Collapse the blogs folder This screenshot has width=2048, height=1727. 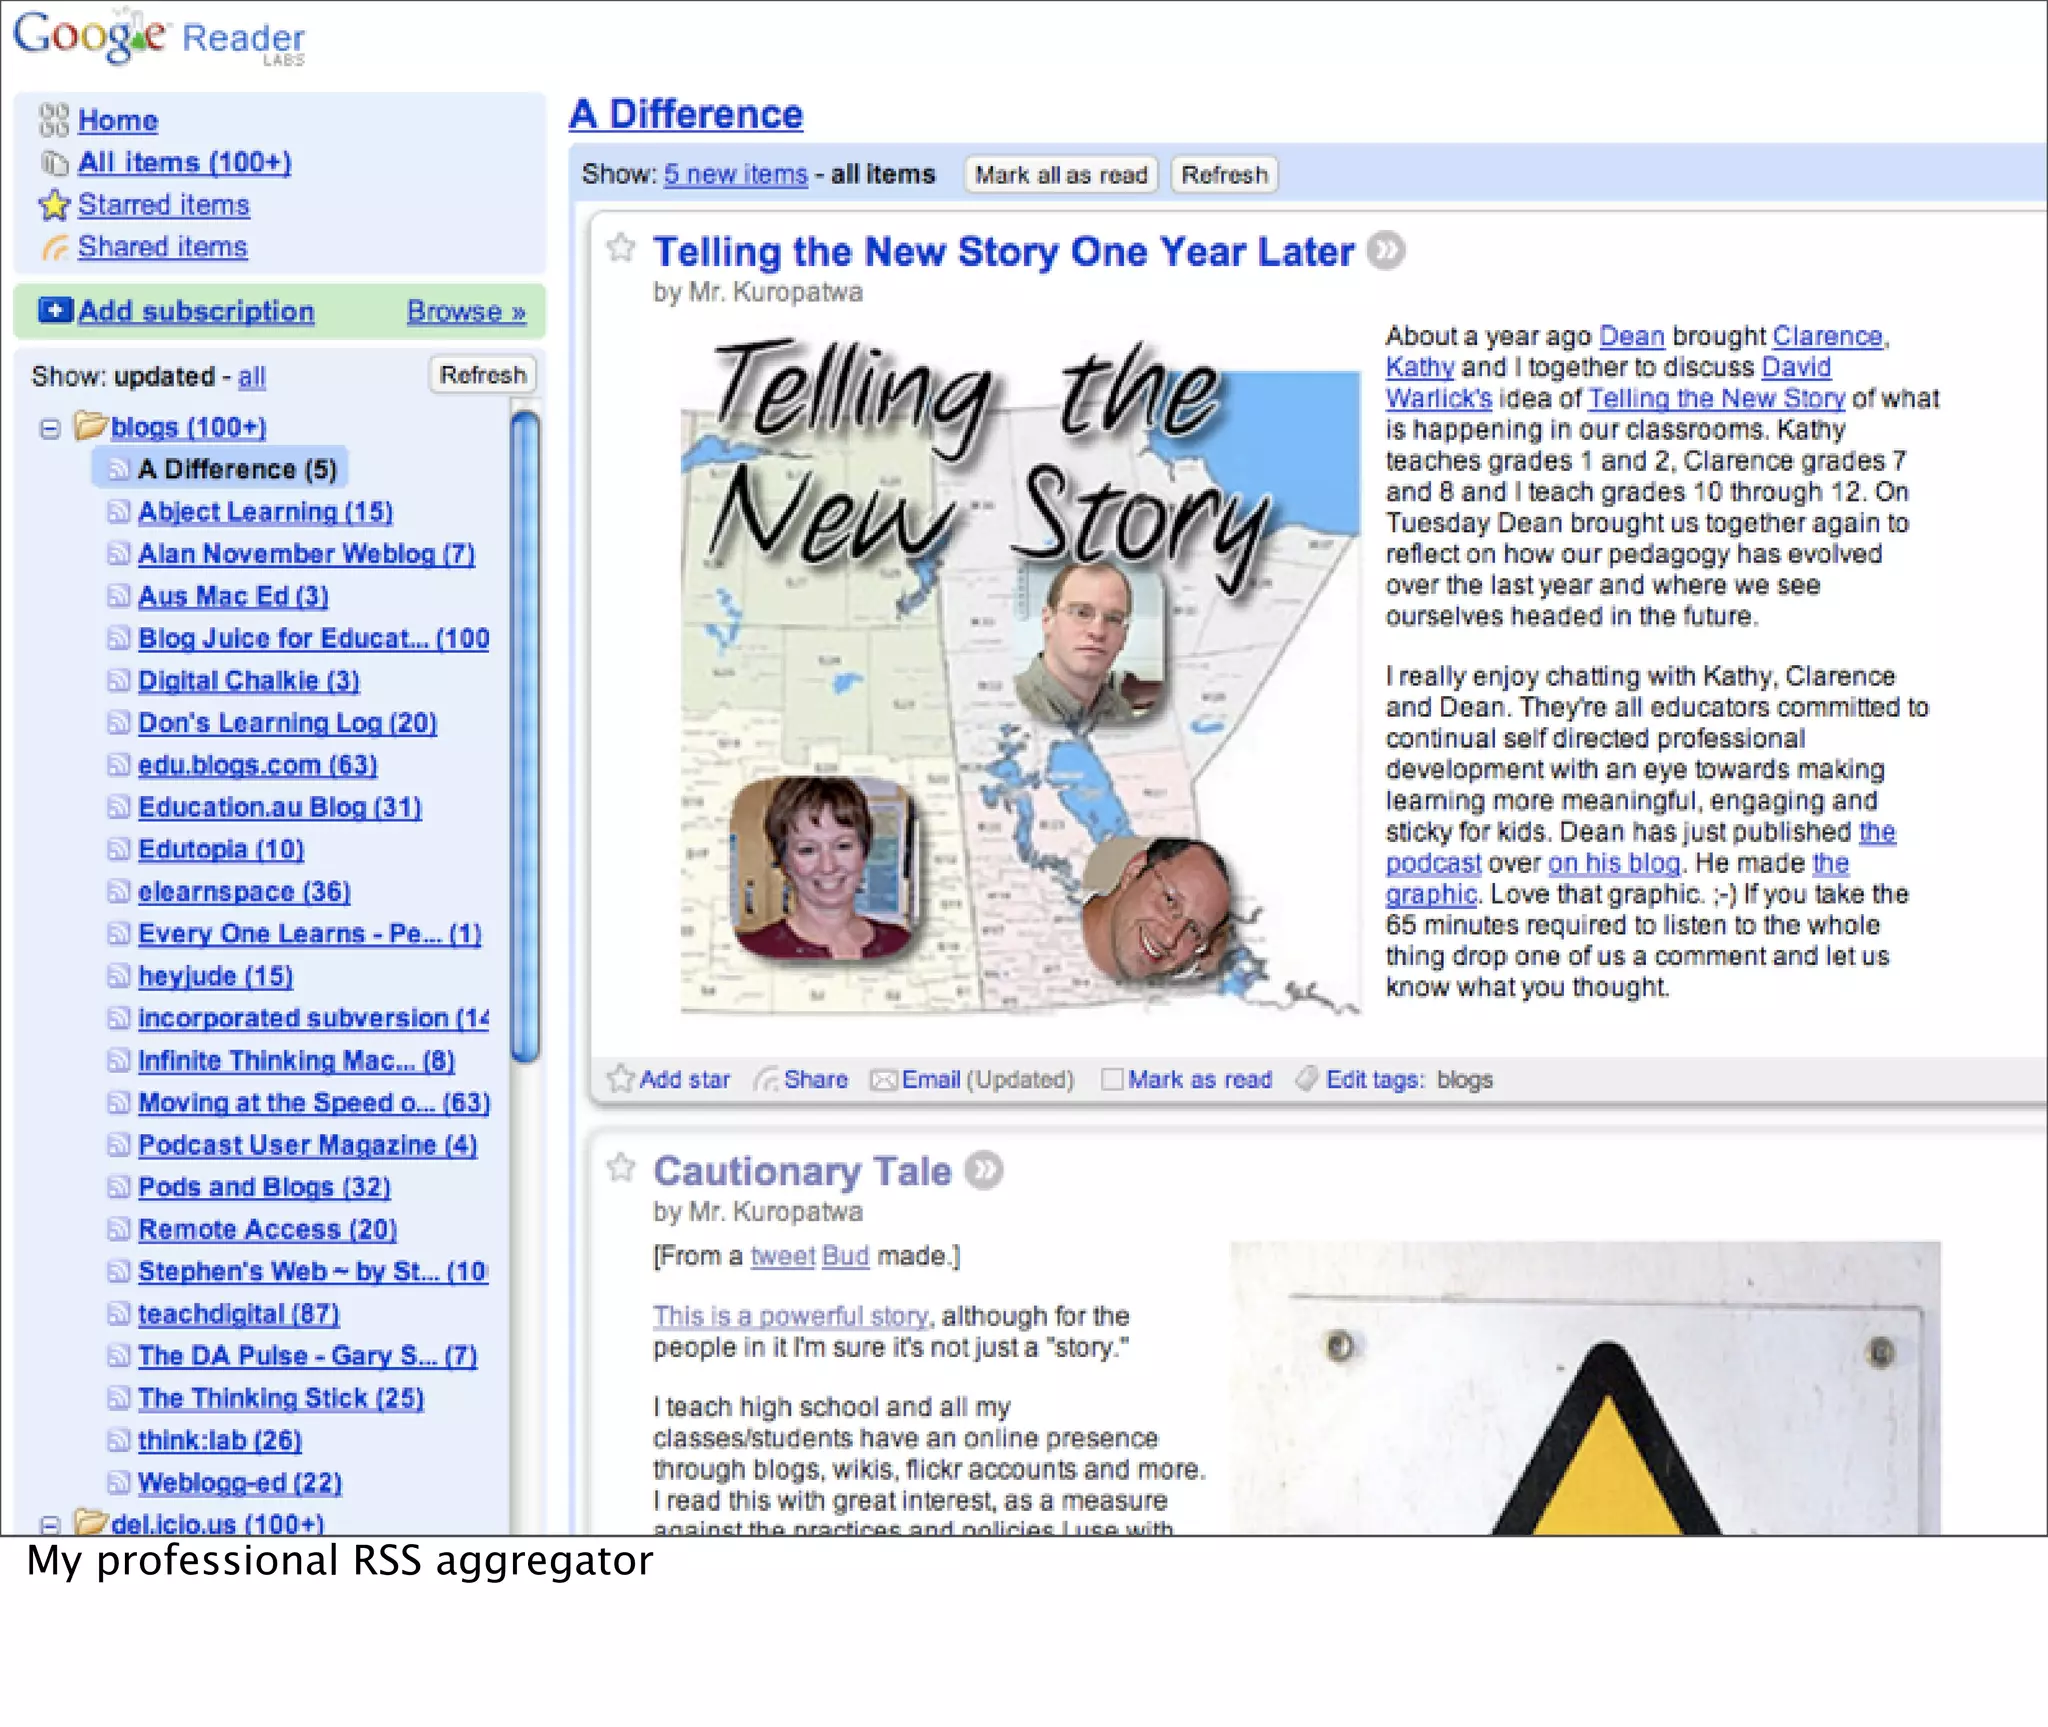point(50,428)
